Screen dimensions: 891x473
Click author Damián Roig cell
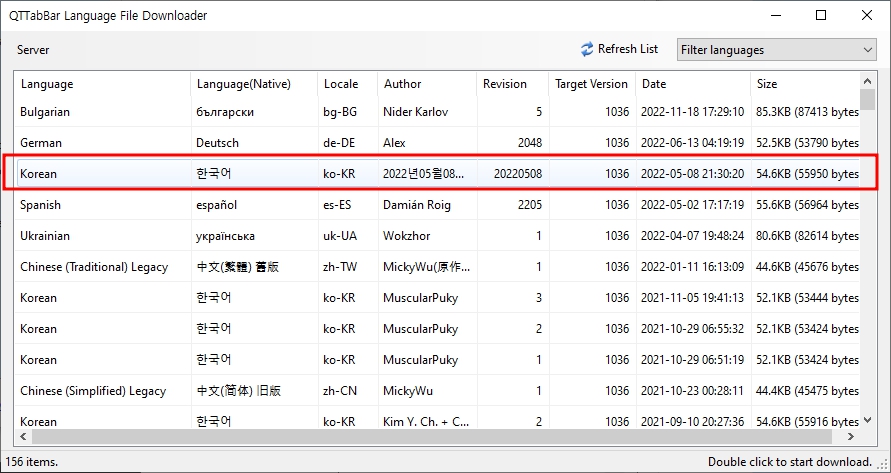pos(417,205)
